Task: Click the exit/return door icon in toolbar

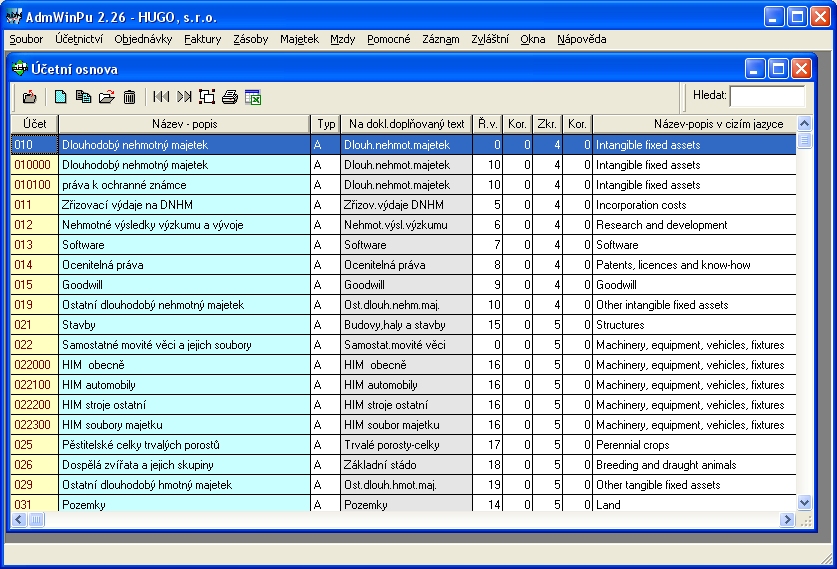Action: [x=29, y=97]
